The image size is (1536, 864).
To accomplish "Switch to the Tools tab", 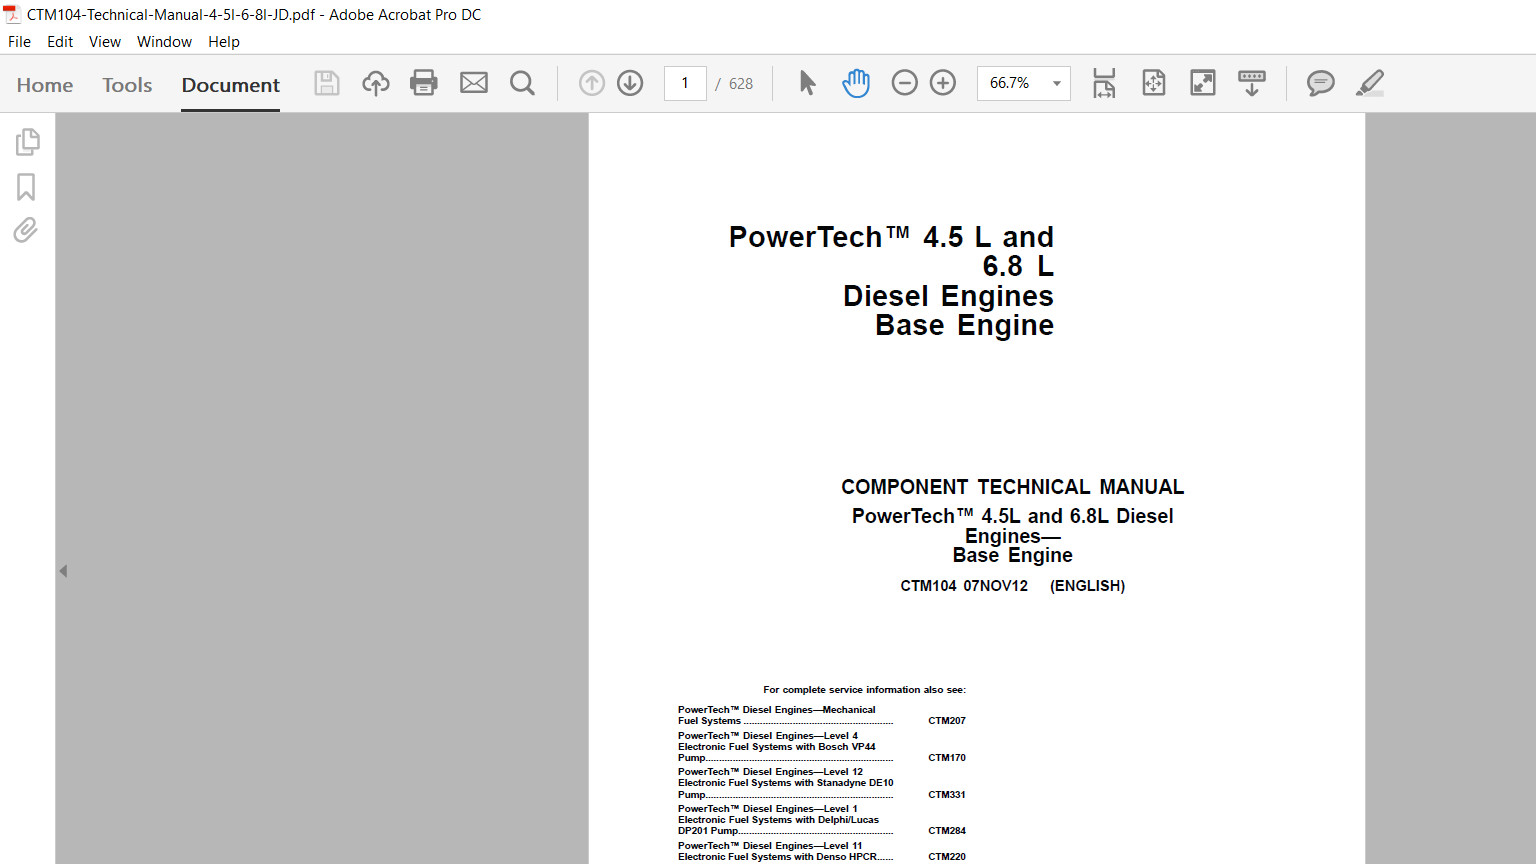I will tap(127, 85).
